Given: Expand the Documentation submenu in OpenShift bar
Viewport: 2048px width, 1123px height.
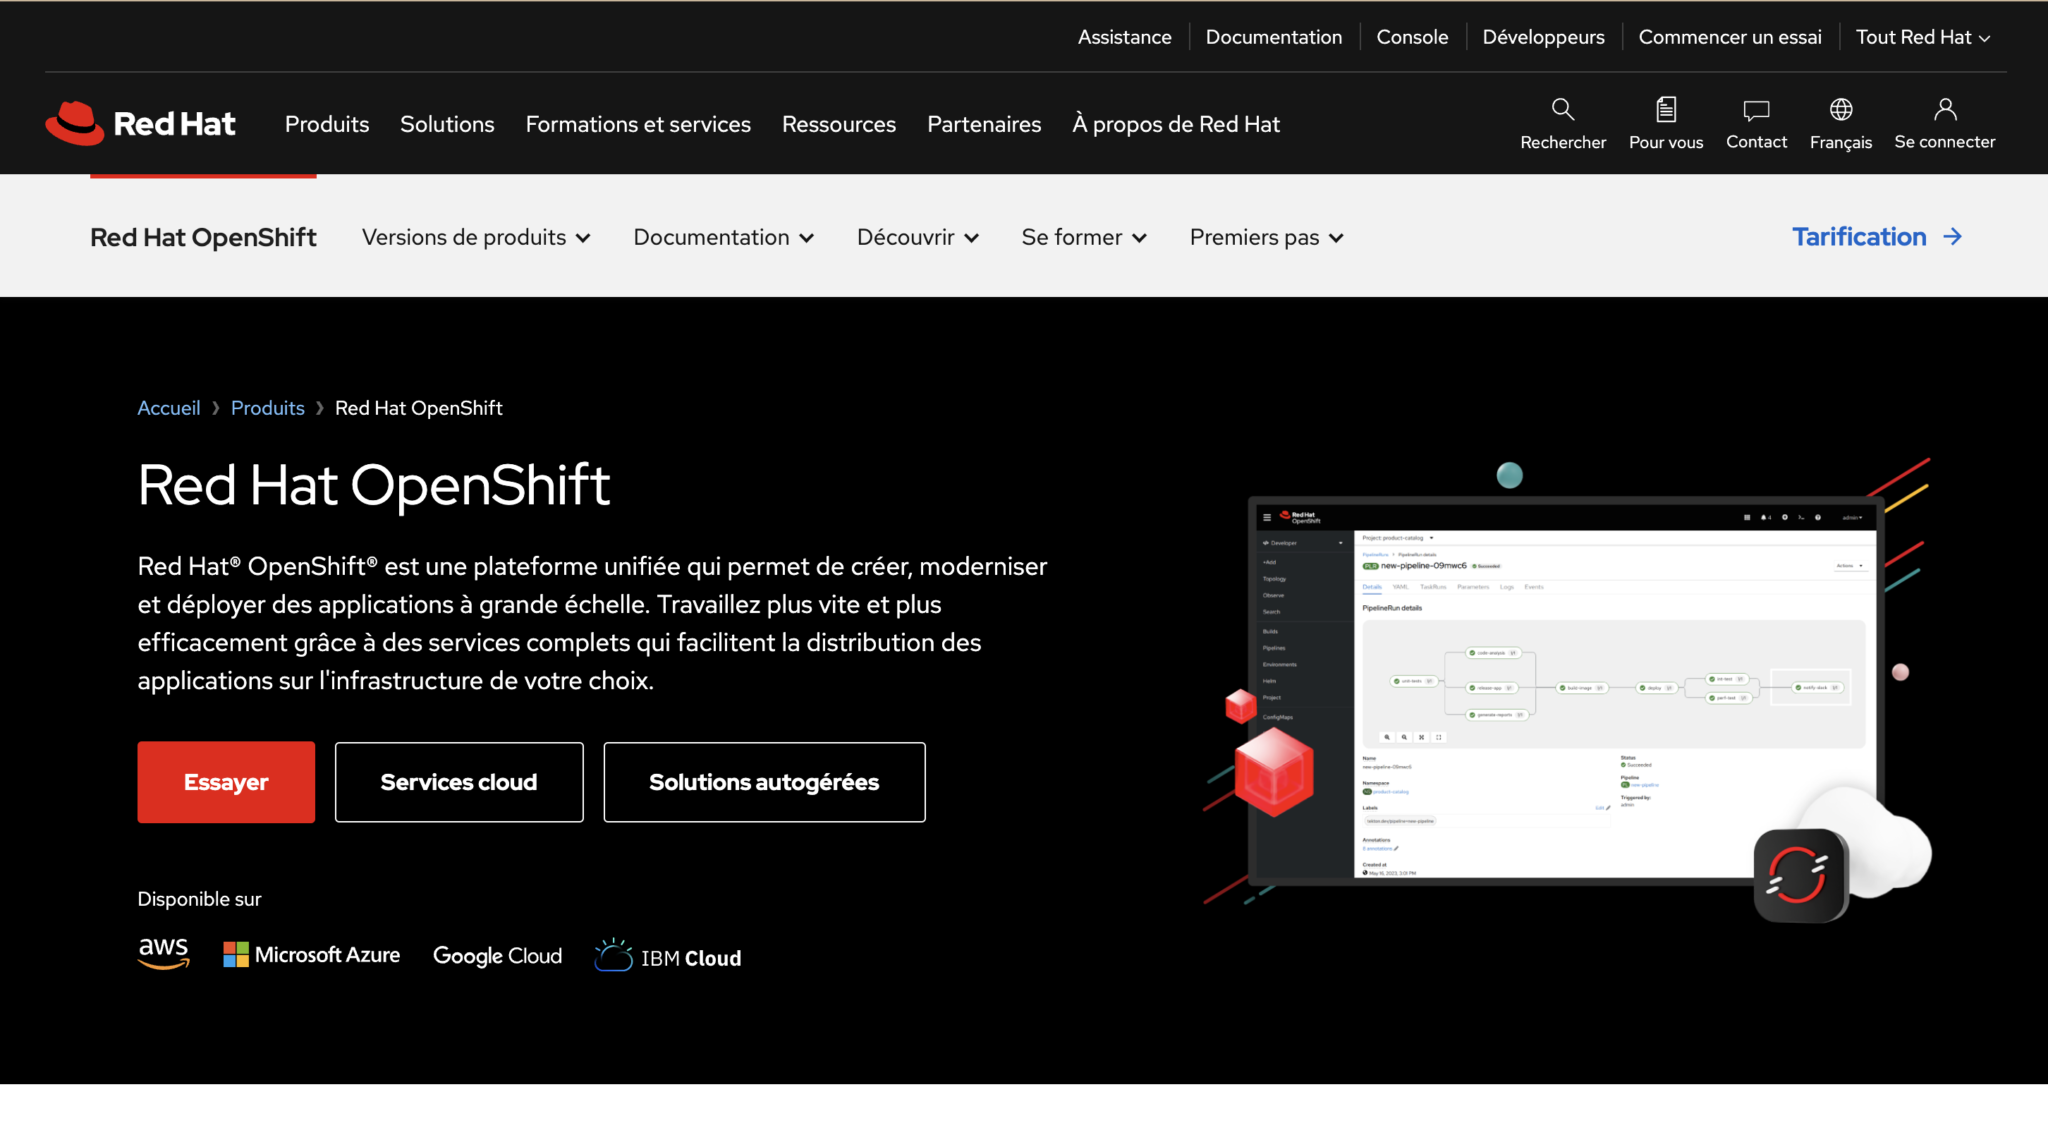Looking at the screenshot, I should pyautogui.click(x=724, y=237).
